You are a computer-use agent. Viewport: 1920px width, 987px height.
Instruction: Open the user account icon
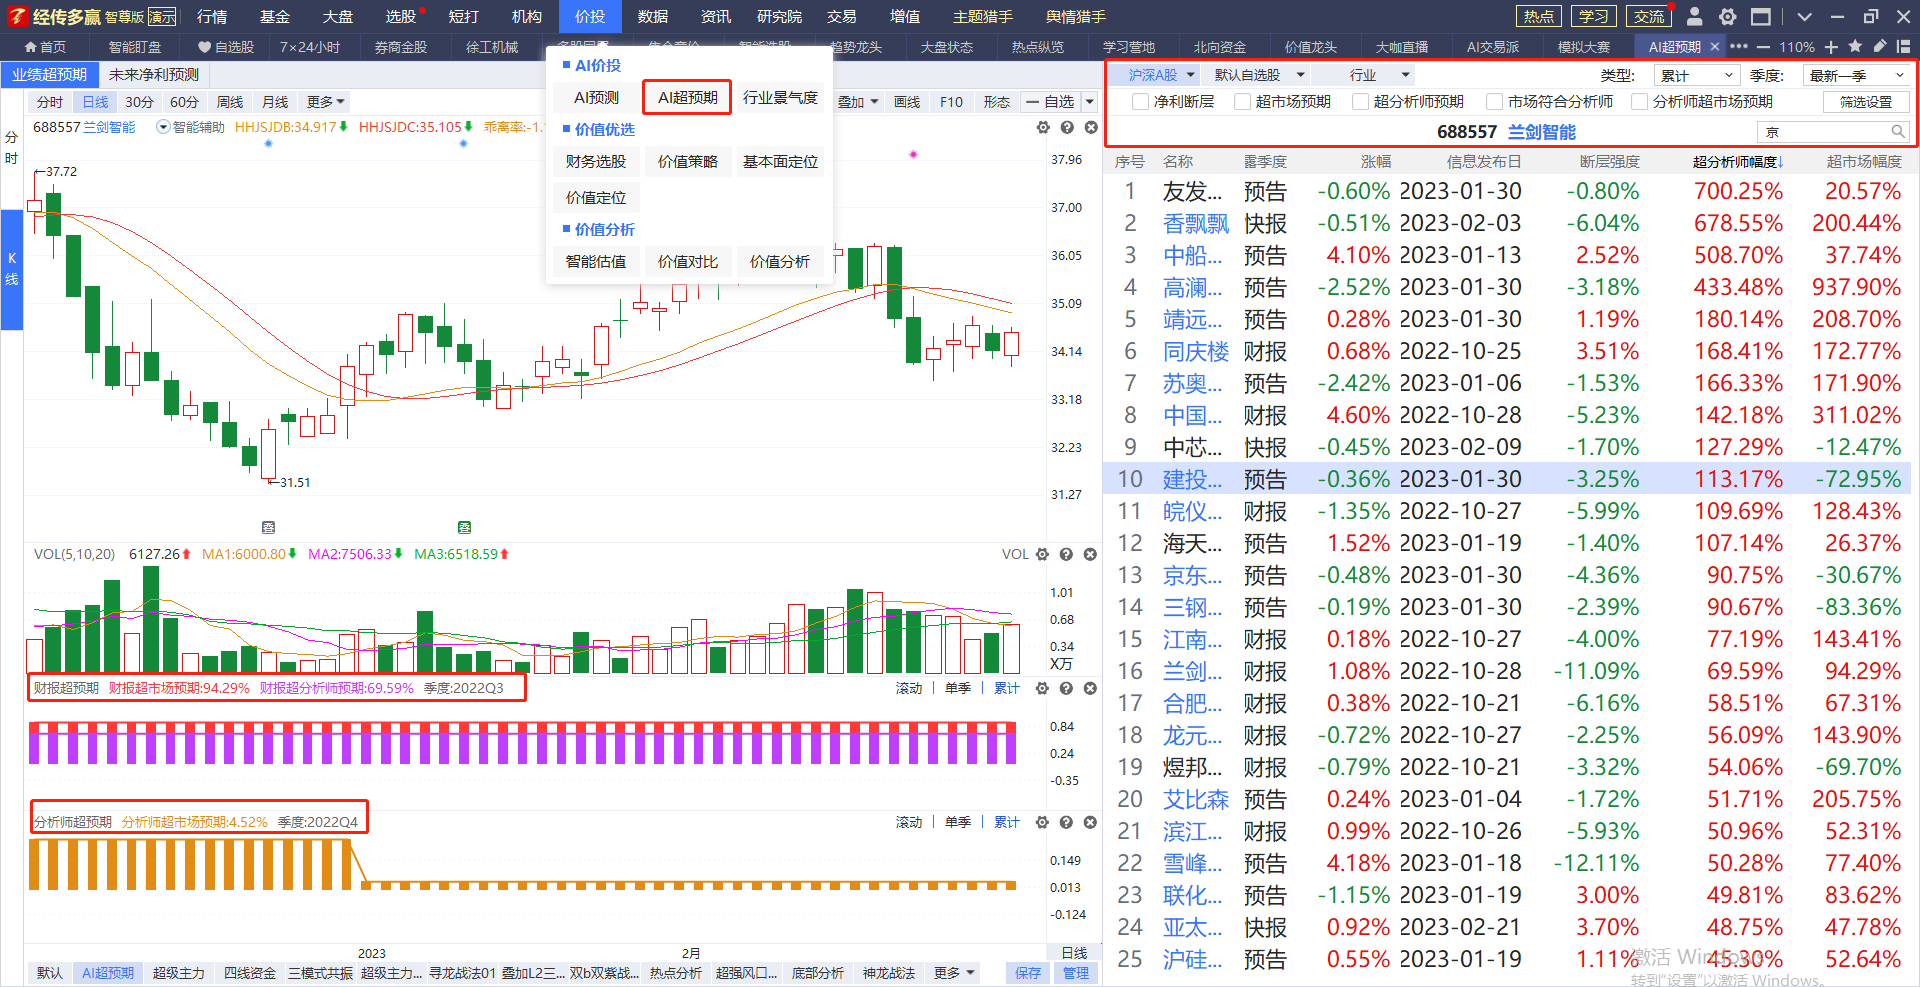click(x=1694, y=16)
